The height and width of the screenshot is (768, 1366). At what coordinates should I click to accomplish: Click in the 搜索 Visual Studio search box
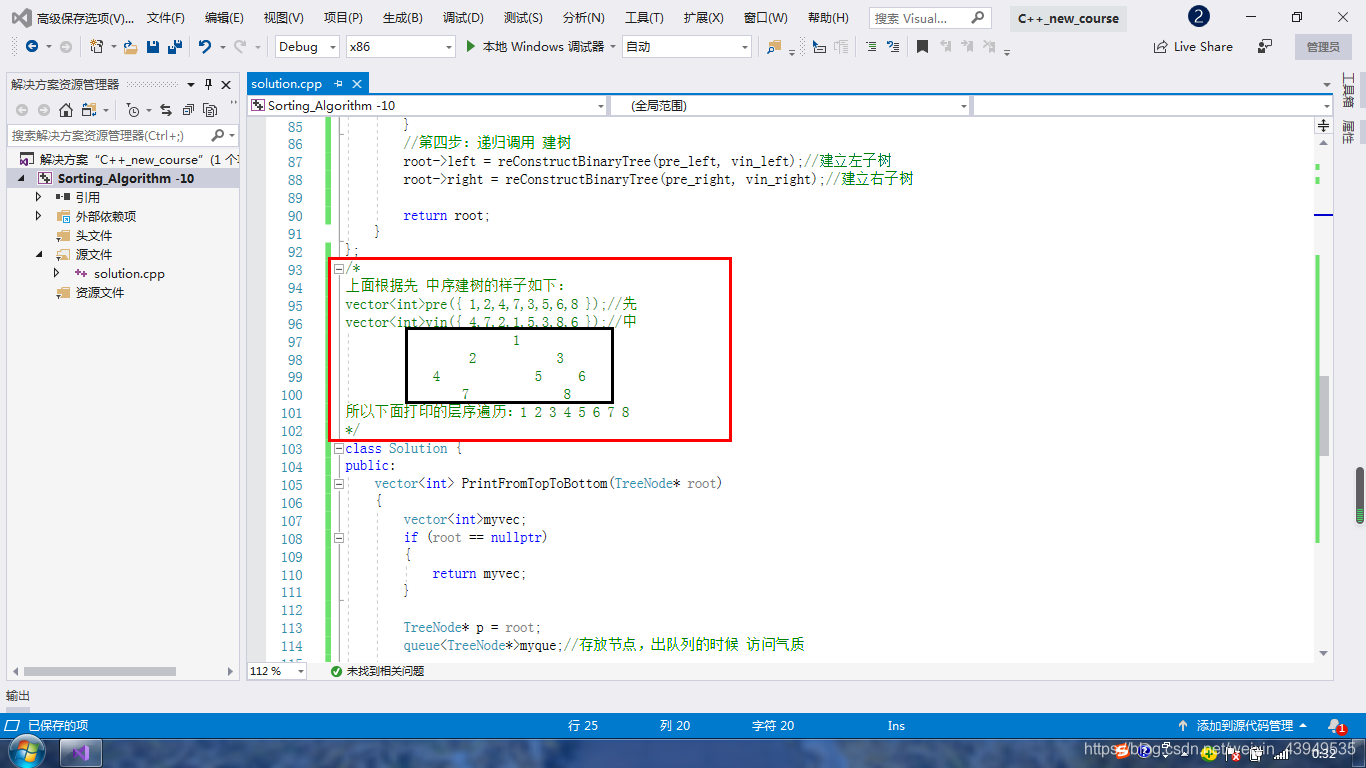[x=930, y=18]
